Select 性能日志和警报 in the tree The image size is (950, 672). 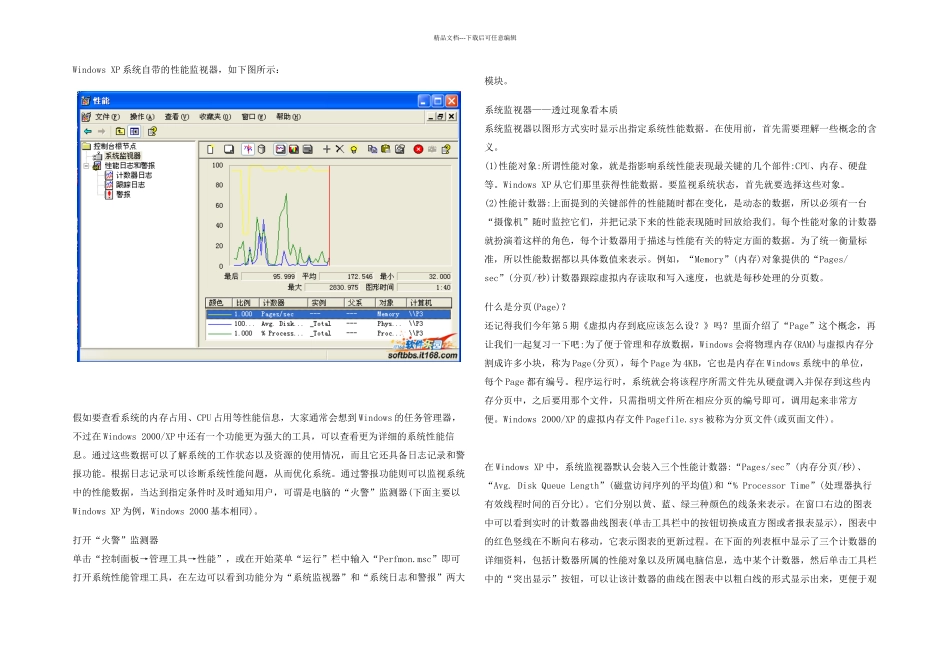[130, 165]
